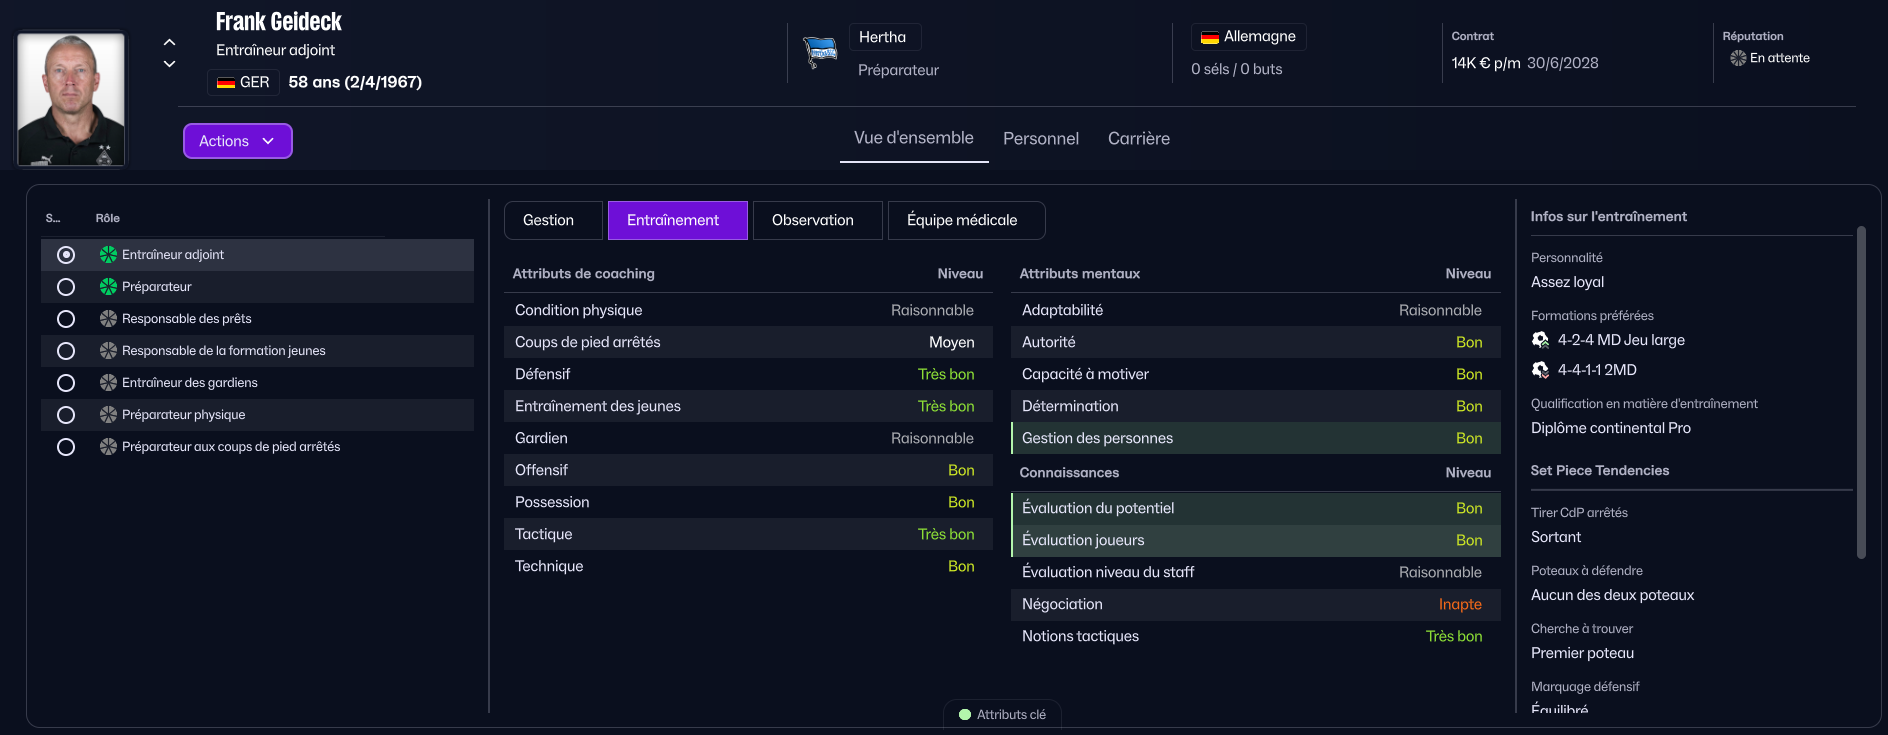Viewport: 1888px width, 735px height.
Task: Click the German flag next to Allemagne
Action: [1209, 37]
